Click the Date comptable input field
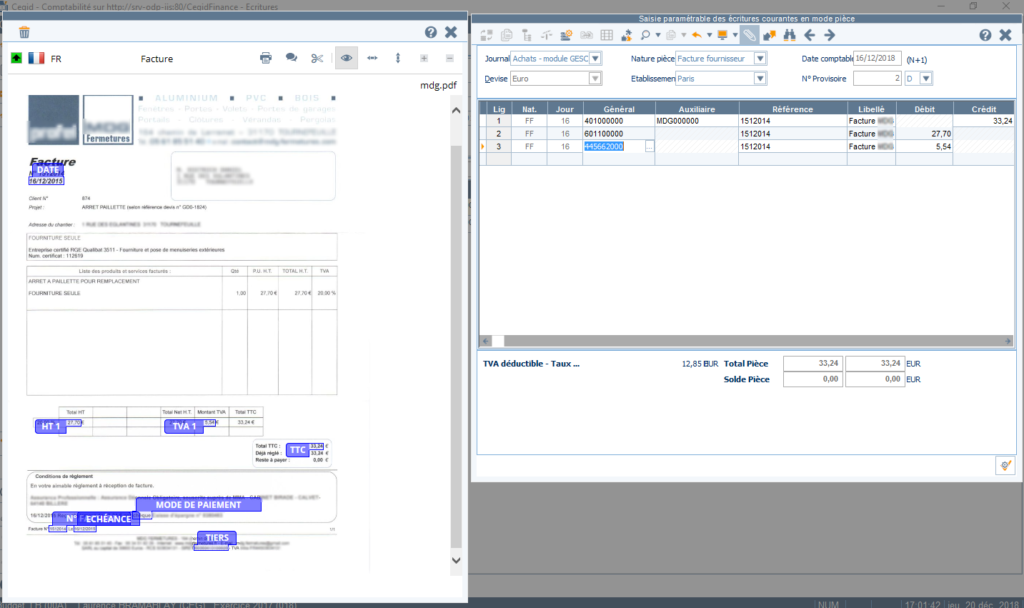The height and width of the screenshot is (608, 1024). [876, 58]
